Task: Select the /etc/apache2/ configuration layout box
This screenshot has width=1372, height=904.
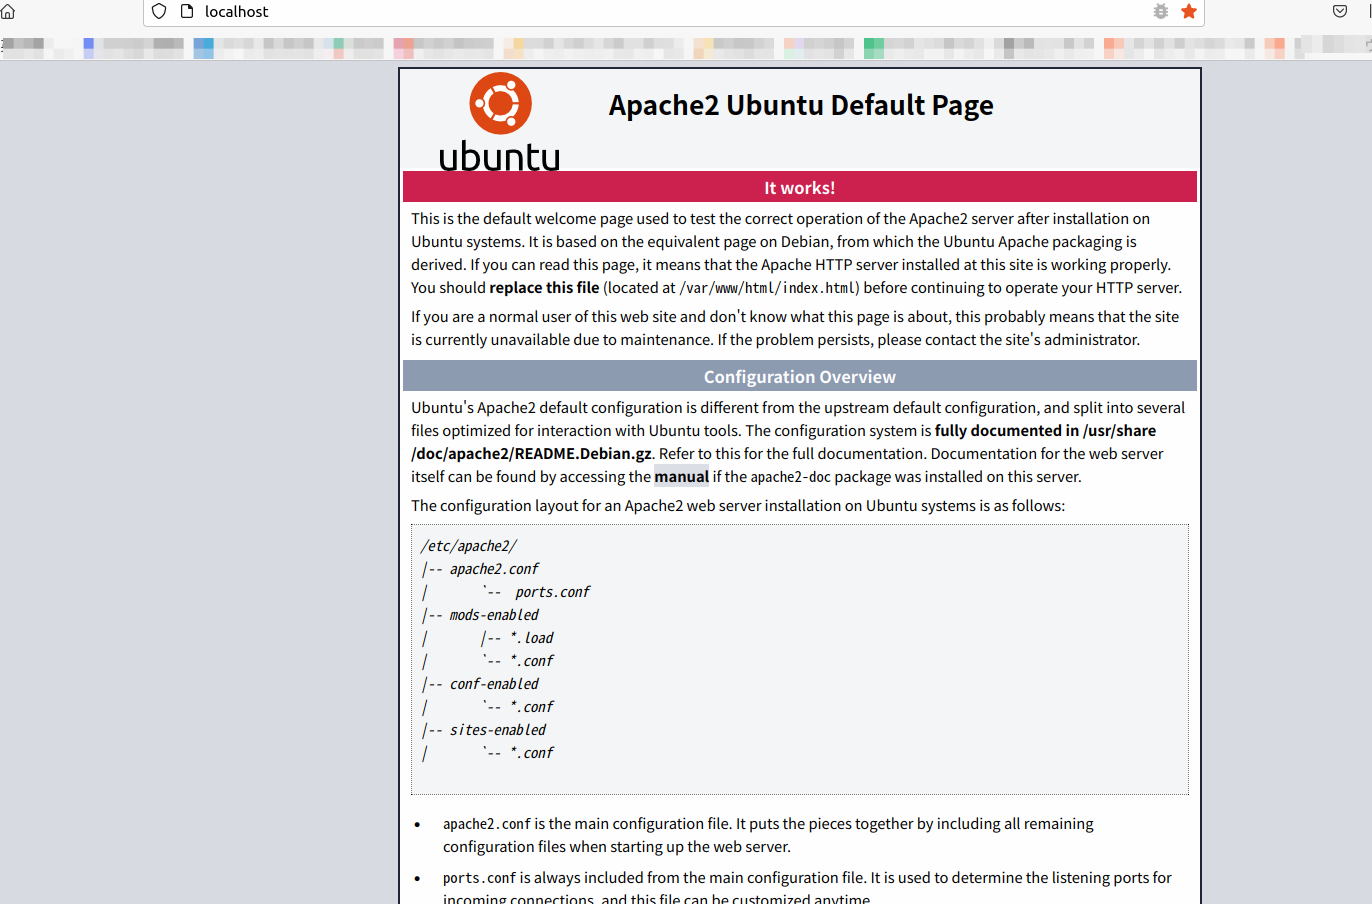Action: coord(799,658)
